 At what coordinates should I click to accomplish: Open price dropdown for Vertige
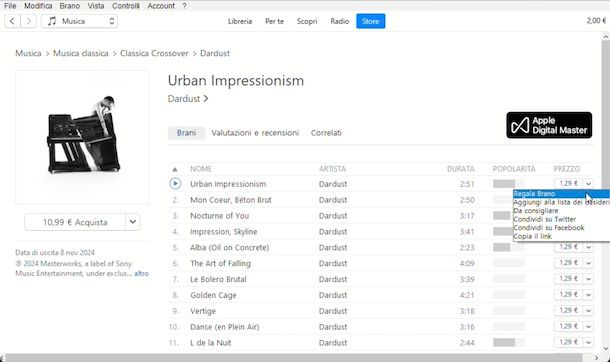589,311
